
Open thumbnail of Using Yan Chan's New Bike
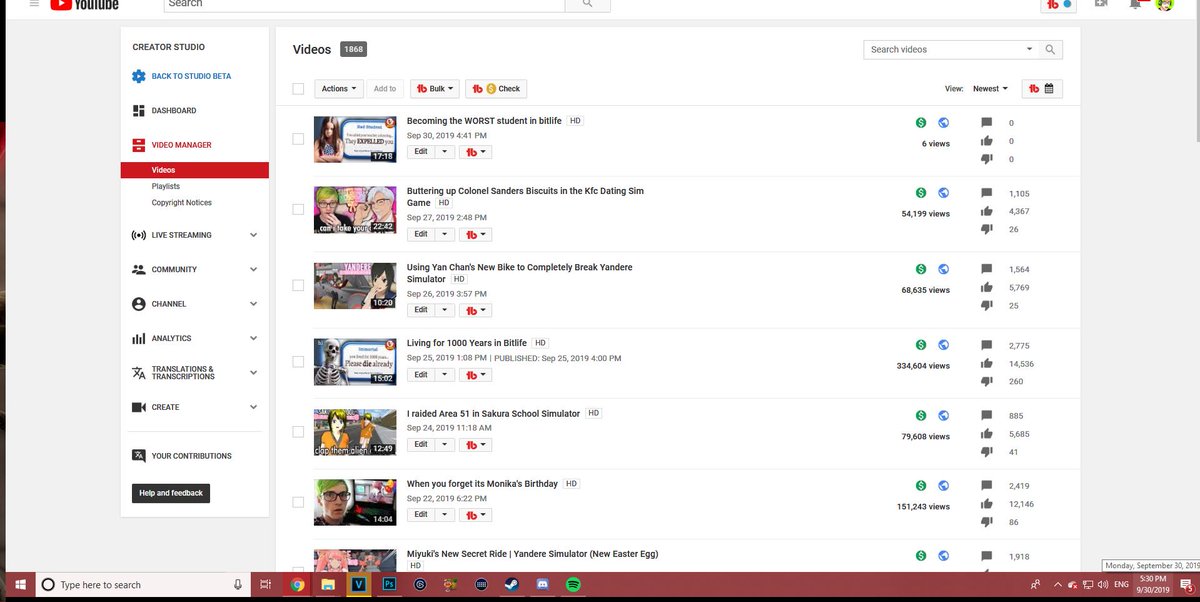point(355,286)
